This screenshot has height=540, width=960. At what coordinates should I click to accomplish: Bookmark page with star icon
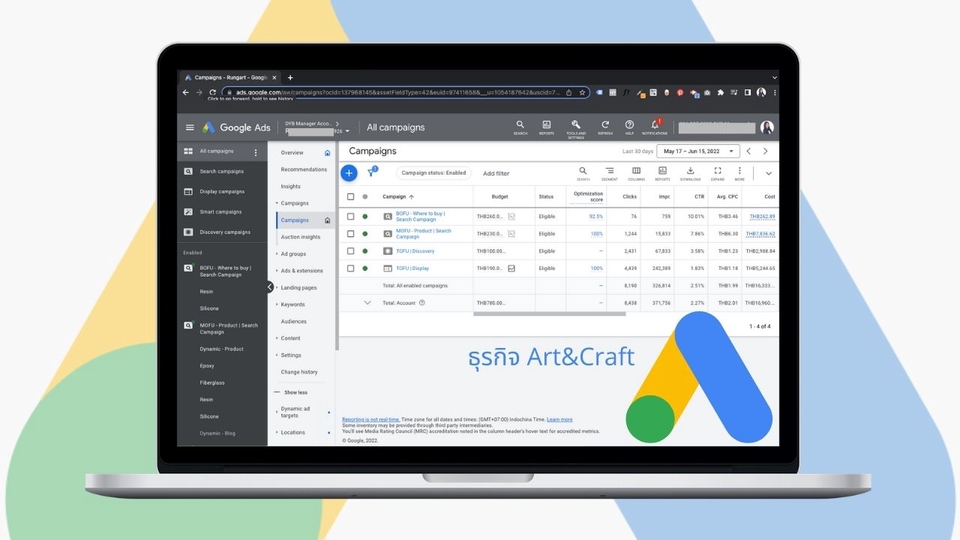(582, 92)
